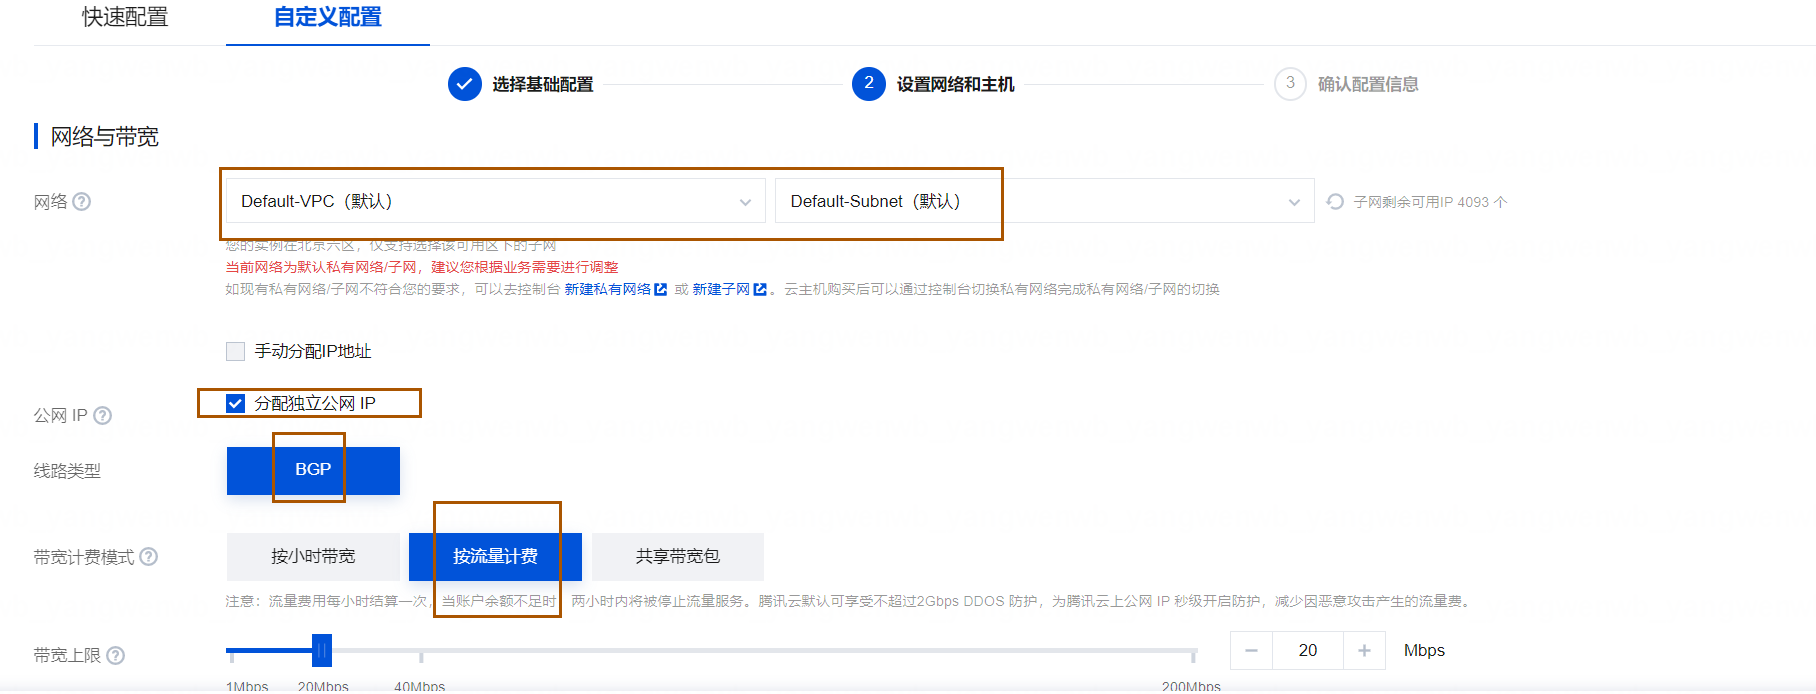Choose the 共享带宽包 billing mode
The image size is (1816, 694).
tap(678, 556)
